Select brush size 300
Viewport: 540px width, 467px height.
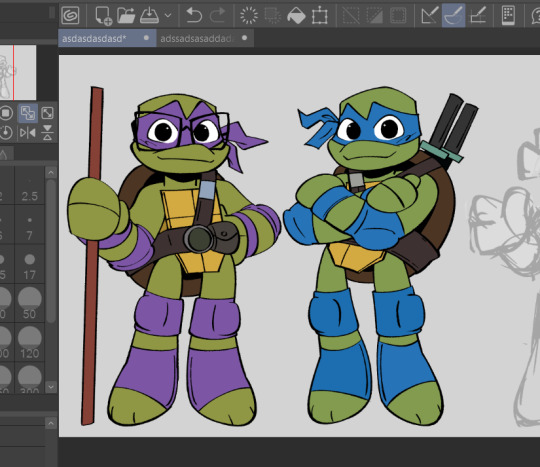(30, 378)
